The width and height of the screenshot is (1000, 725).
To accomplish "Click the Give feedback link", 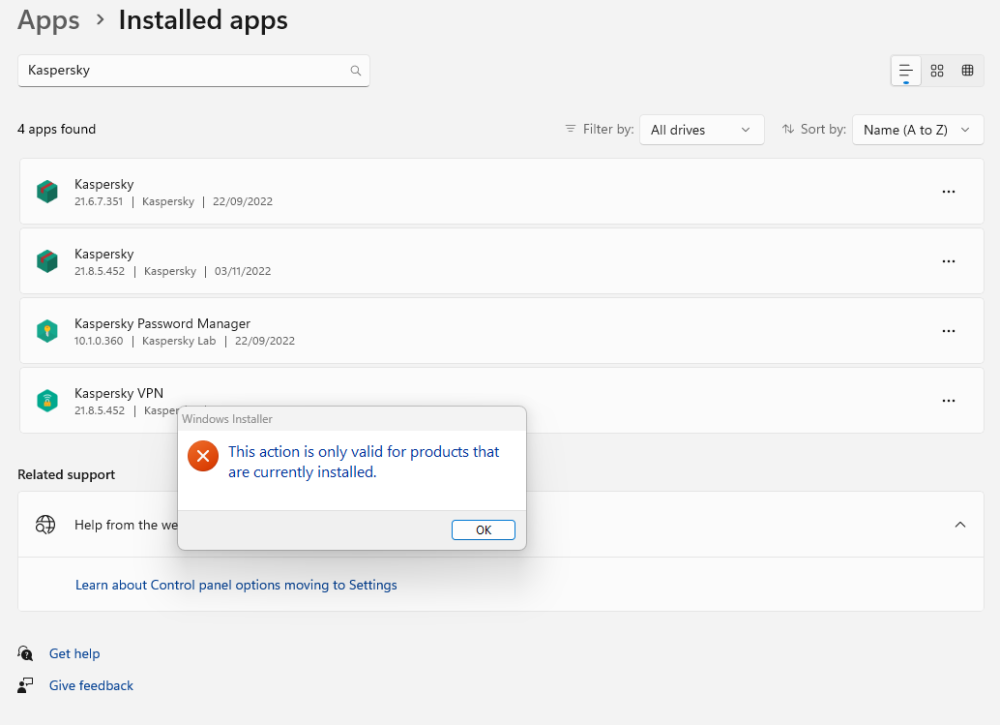I will coord(91,685).
